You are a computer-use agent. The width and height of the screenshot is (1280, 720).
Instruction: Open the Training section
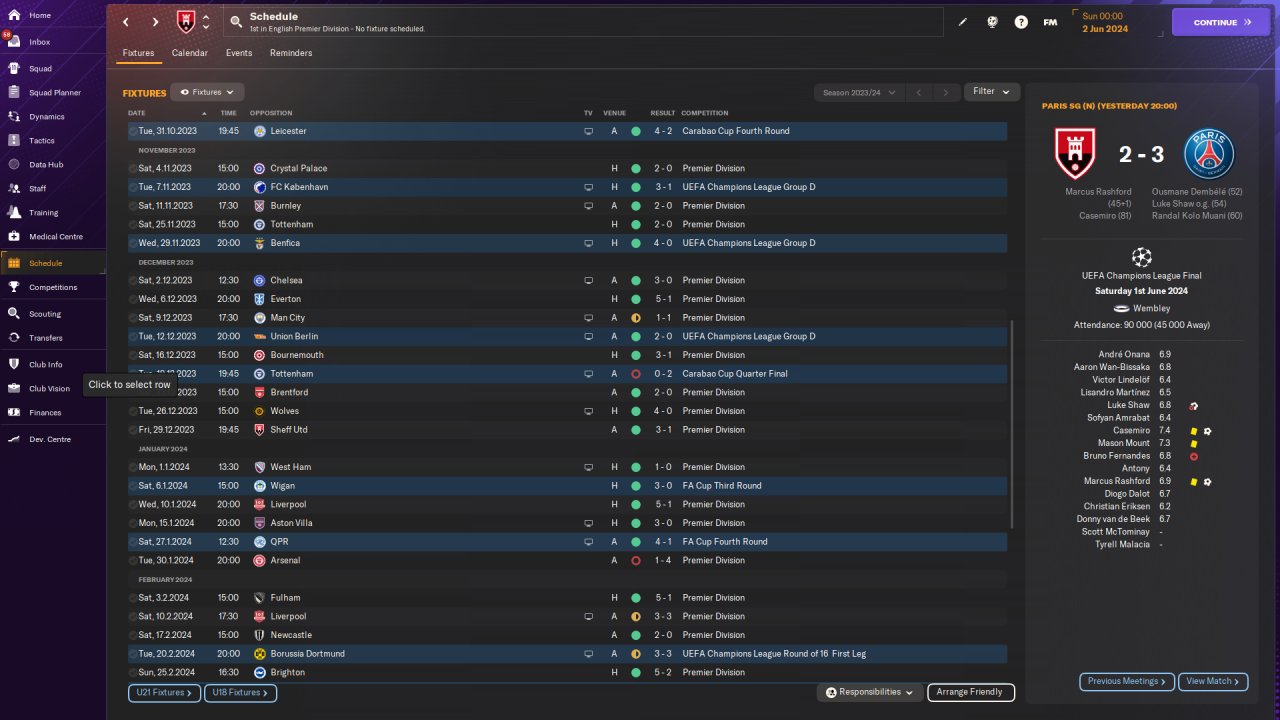tap(43, 213)
